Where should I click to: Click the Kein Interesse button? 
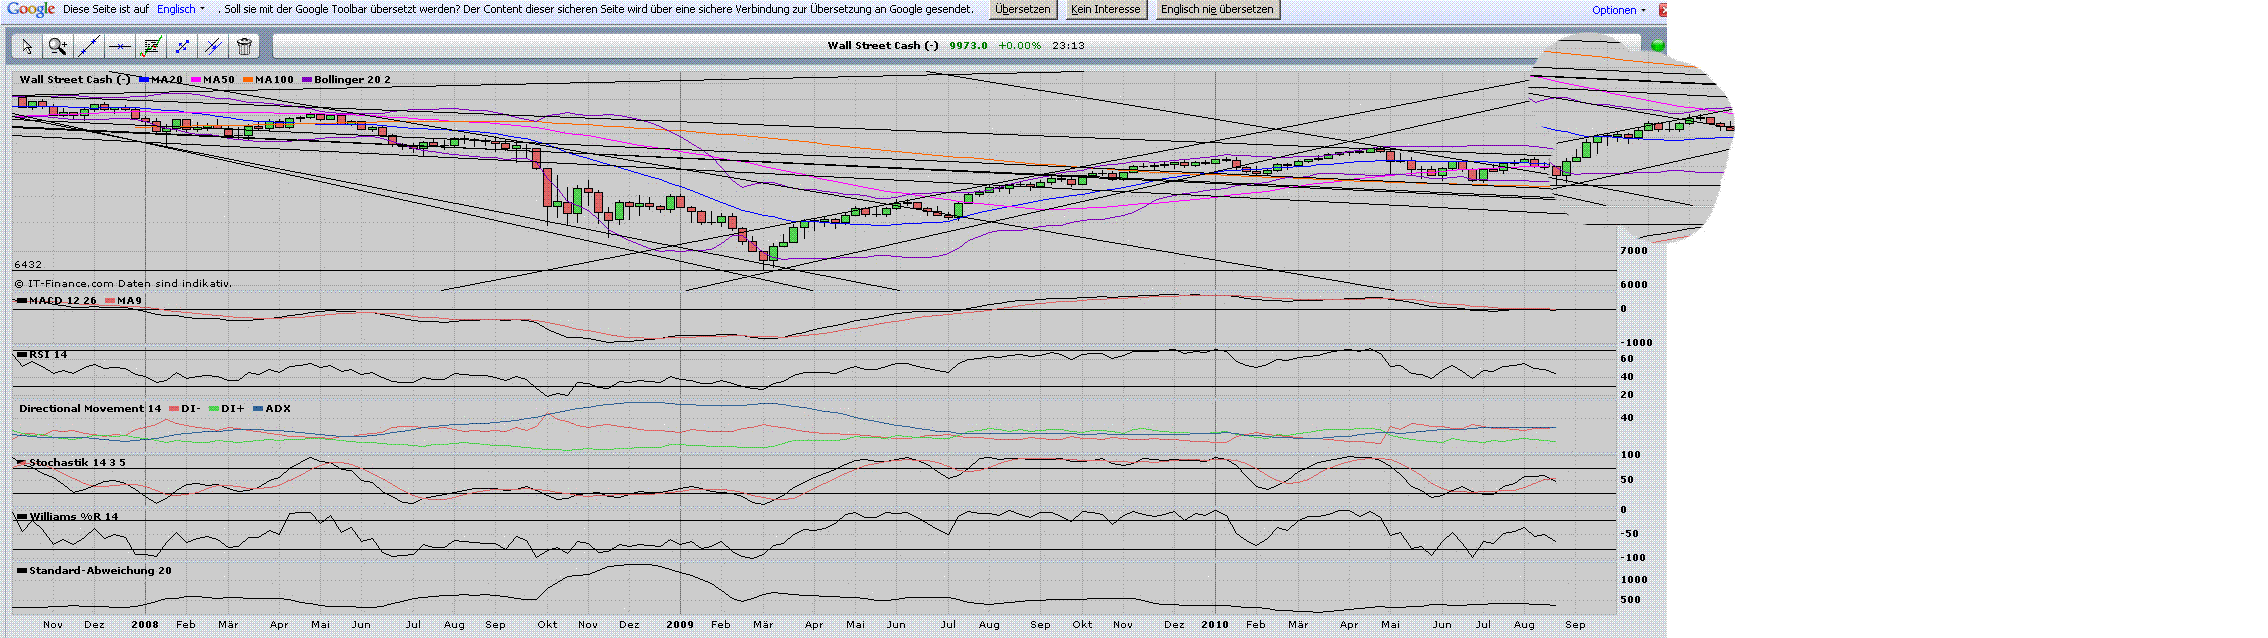(1105, 9)
